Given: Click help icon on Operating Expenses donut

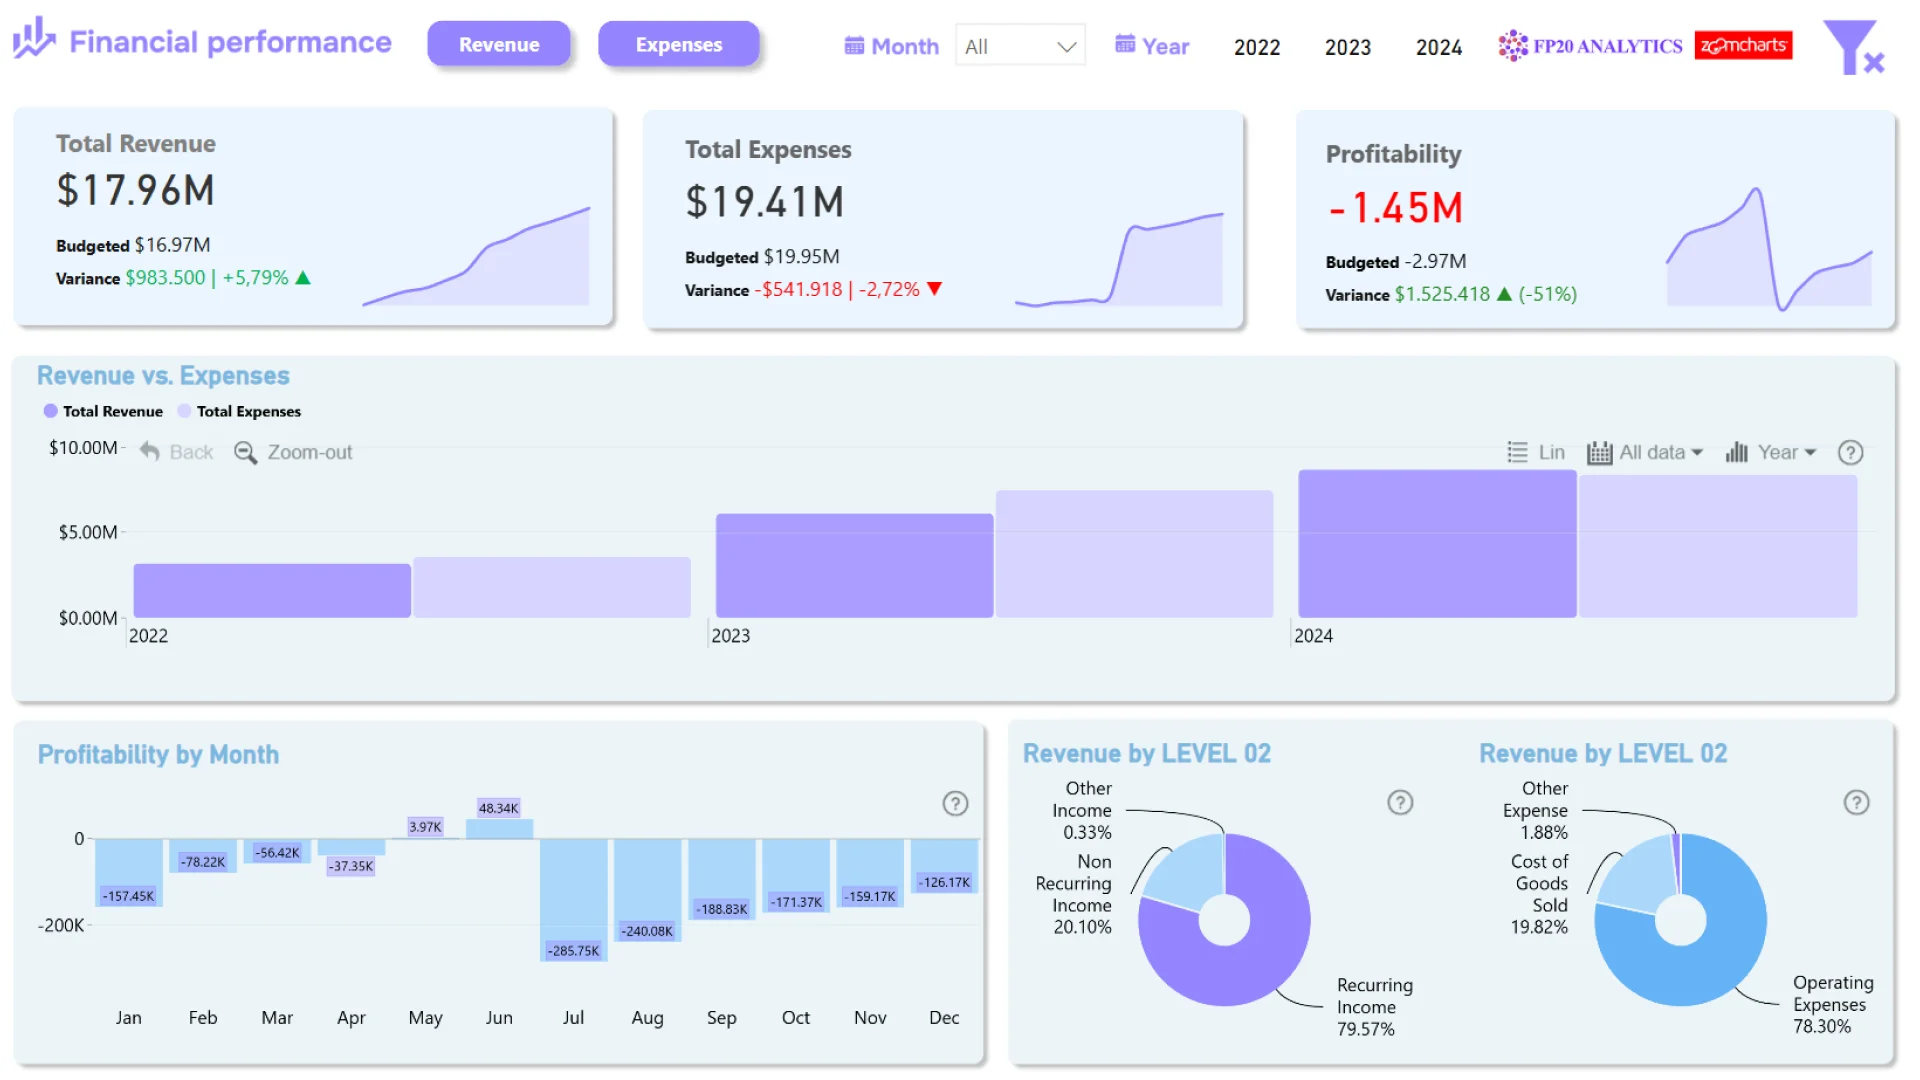Looking at the screenshot, I should 1856,803.
